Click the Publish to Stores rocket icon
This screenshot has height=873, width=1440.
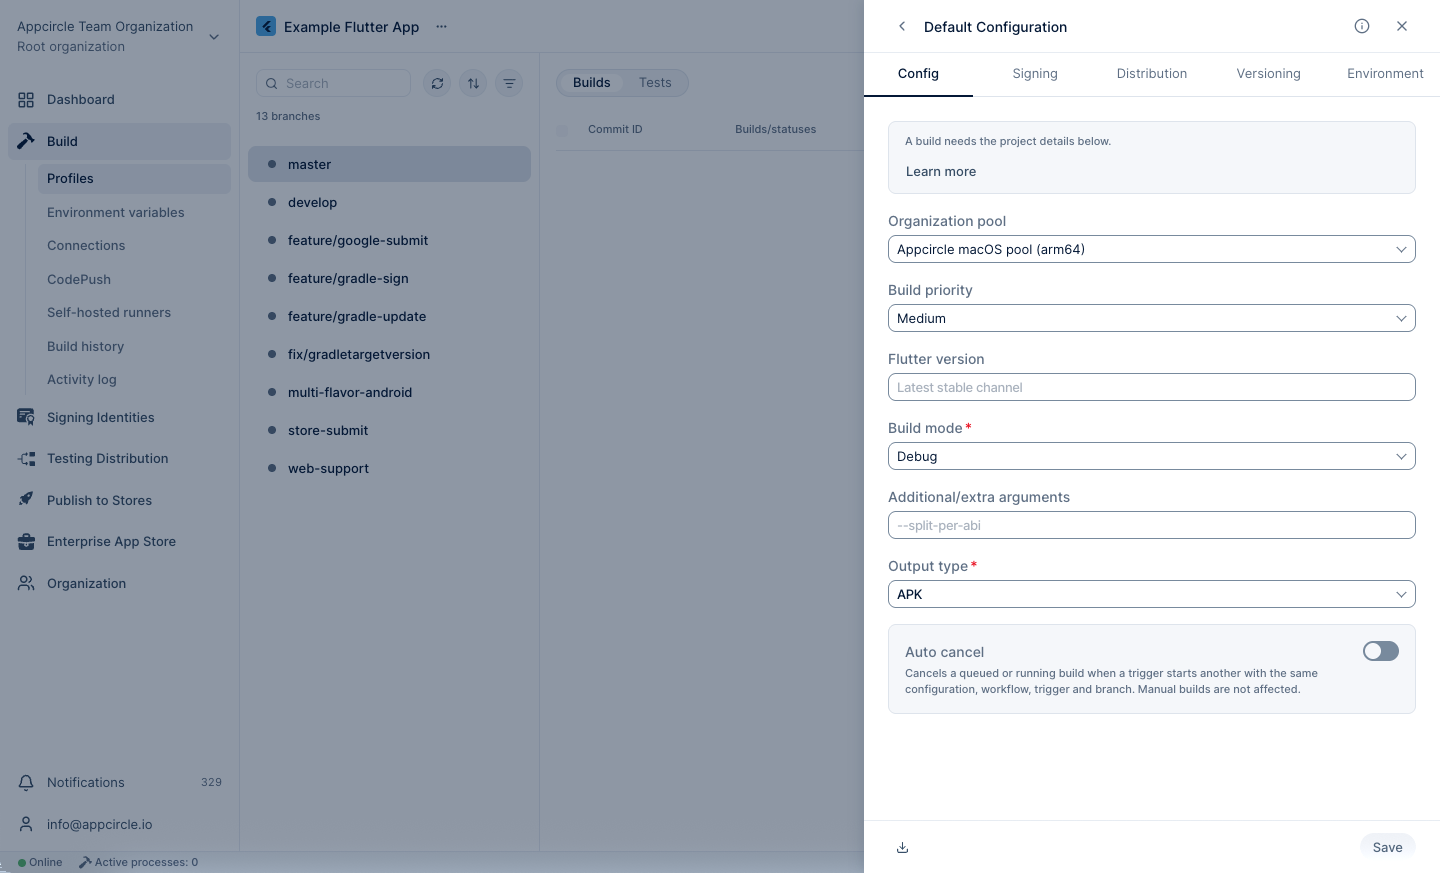[26, 500]
